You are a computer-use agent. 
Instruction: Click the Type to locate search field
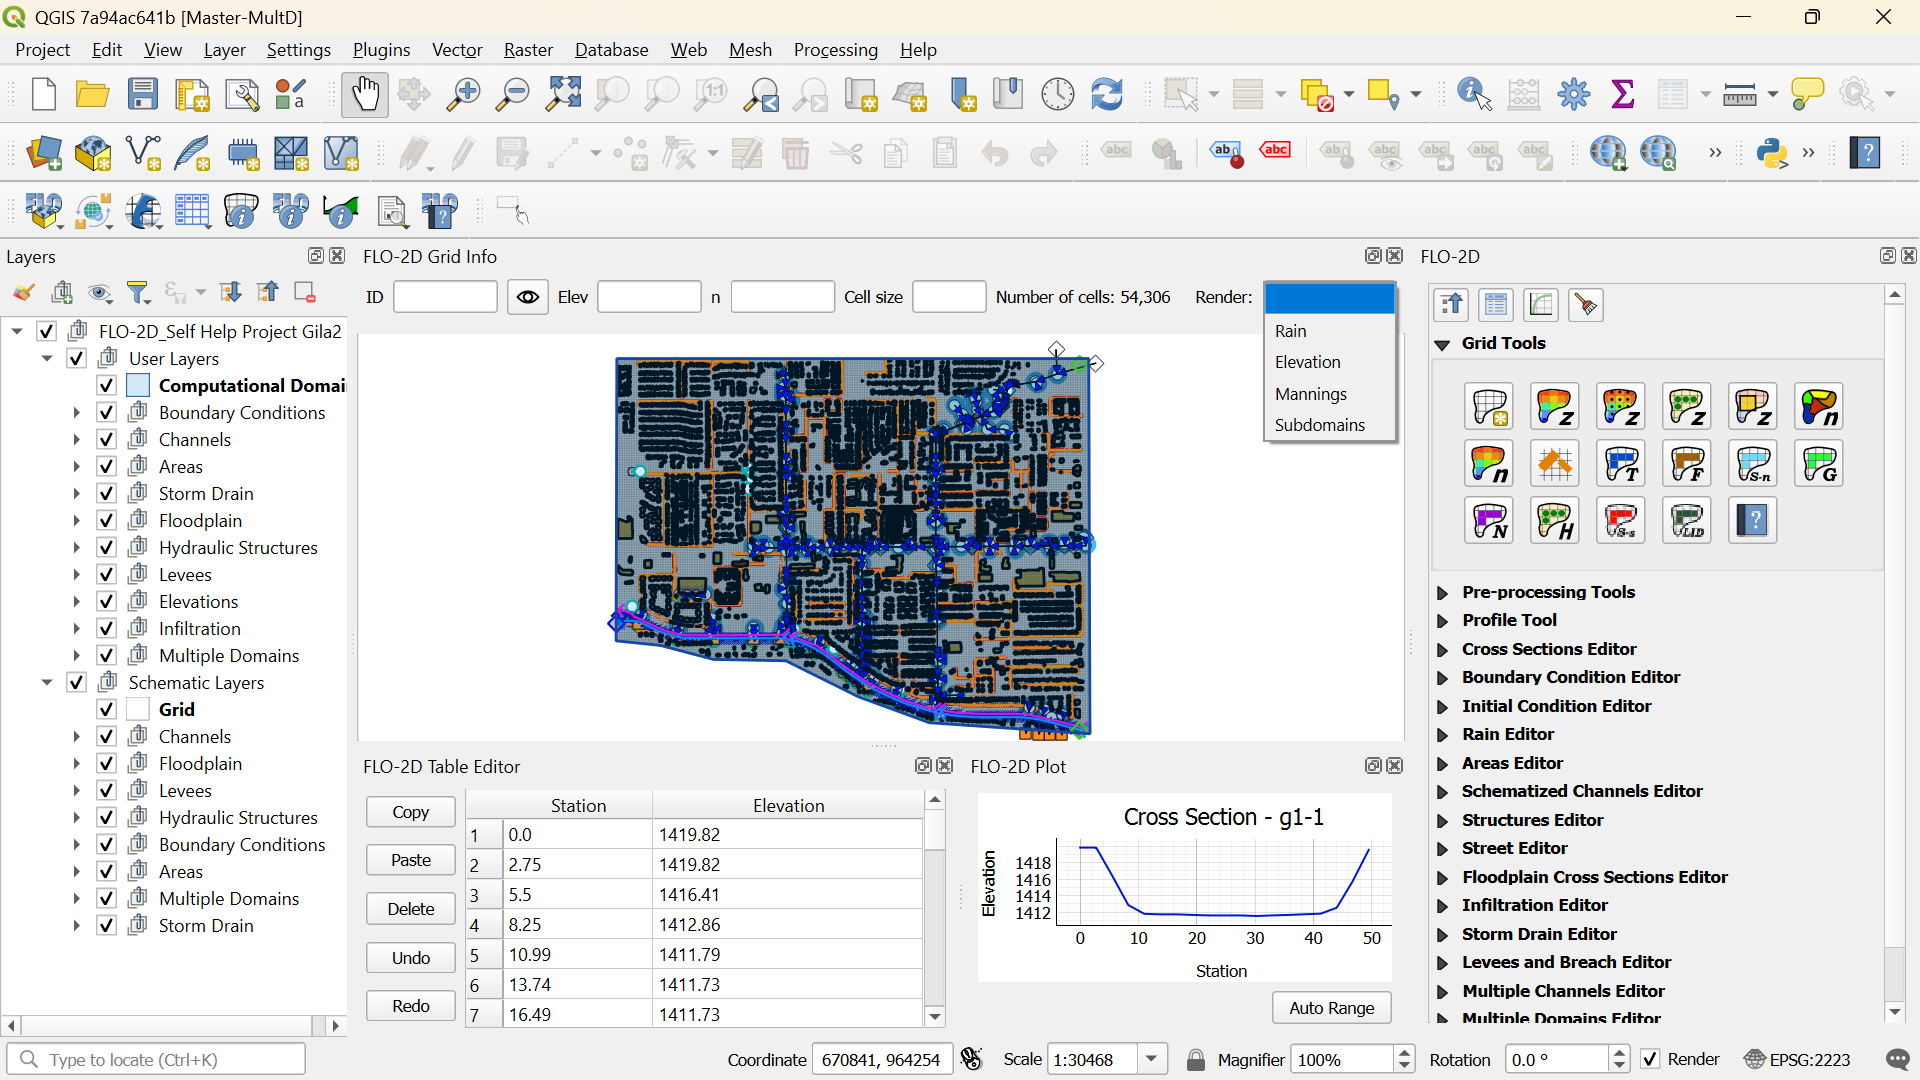160,1059
